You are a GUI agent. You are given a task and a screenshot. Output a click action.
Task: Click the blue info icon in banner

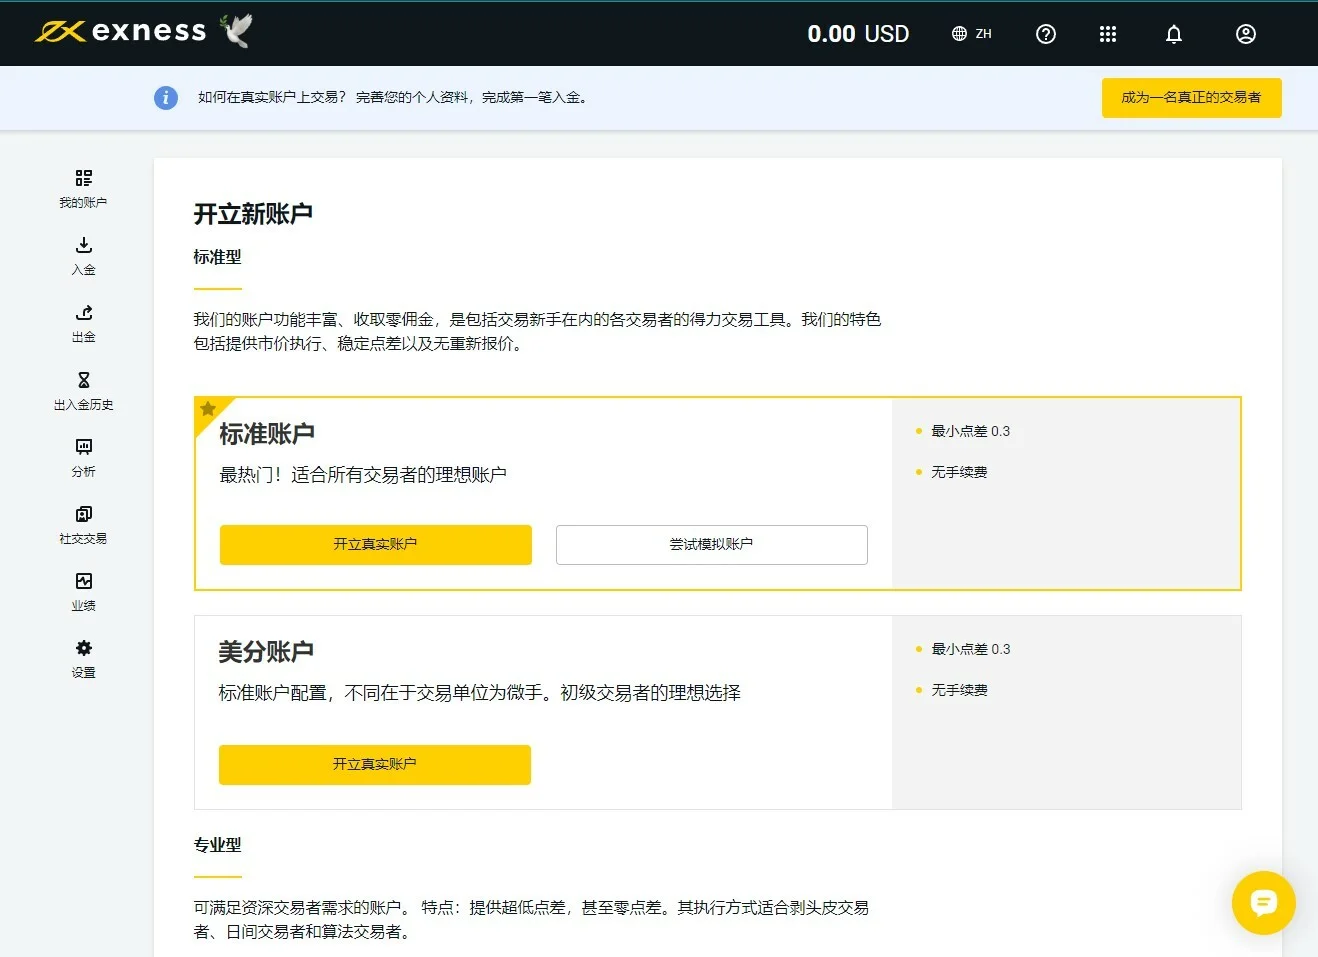point(166,97)
